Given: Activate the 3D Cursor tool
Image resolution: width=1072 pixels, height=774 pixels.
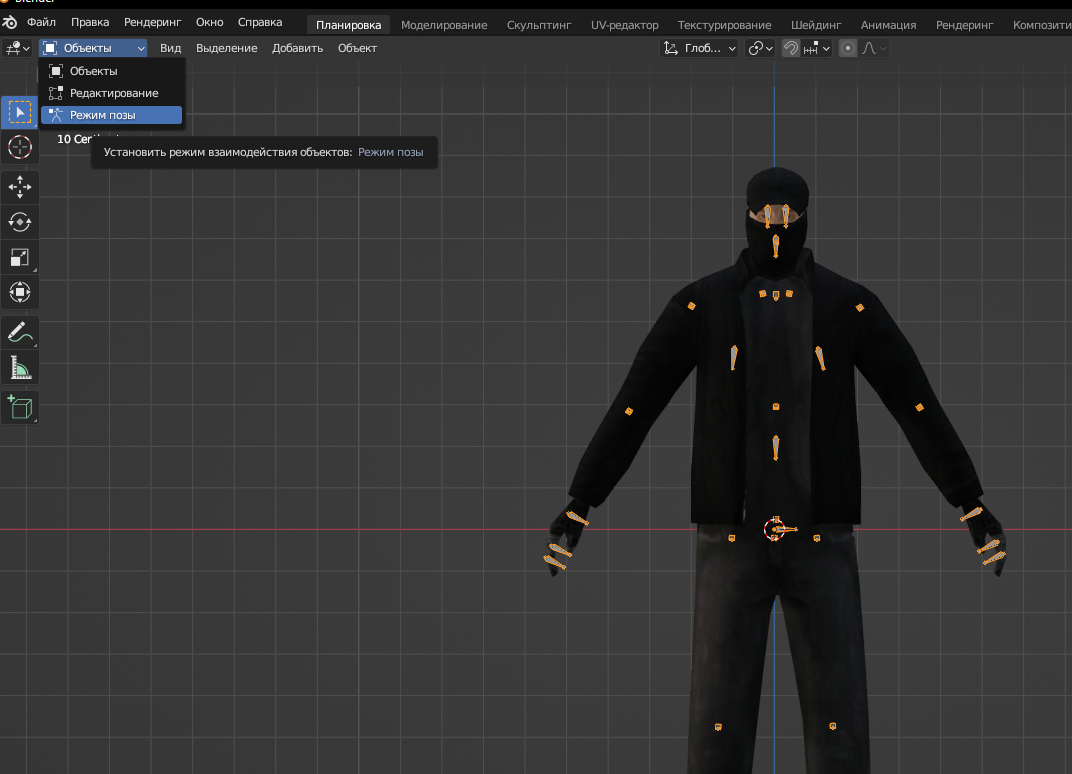Looking at the screenshot, I should (x=19, y=147).
